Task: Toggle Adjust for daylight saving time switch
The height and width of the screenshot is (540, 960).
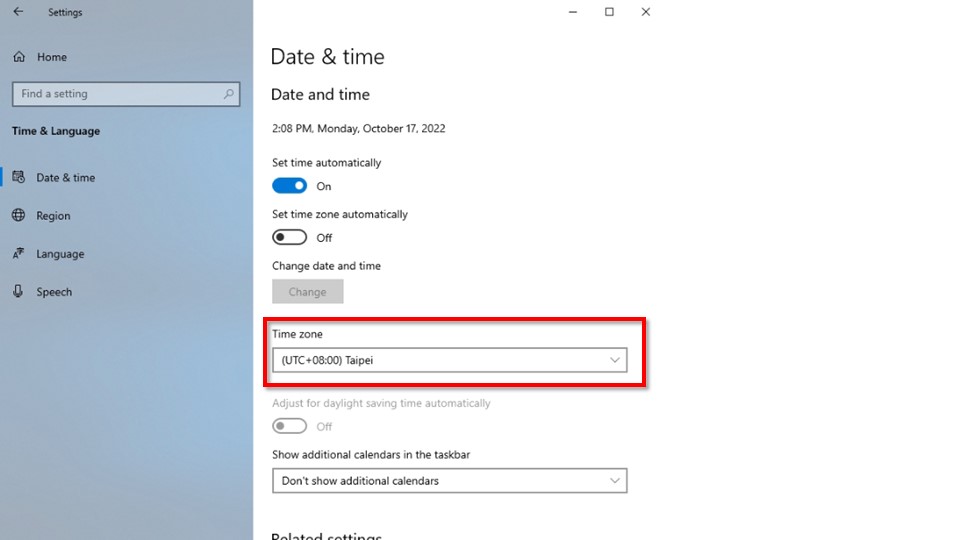Action: (x=290, y=426)
